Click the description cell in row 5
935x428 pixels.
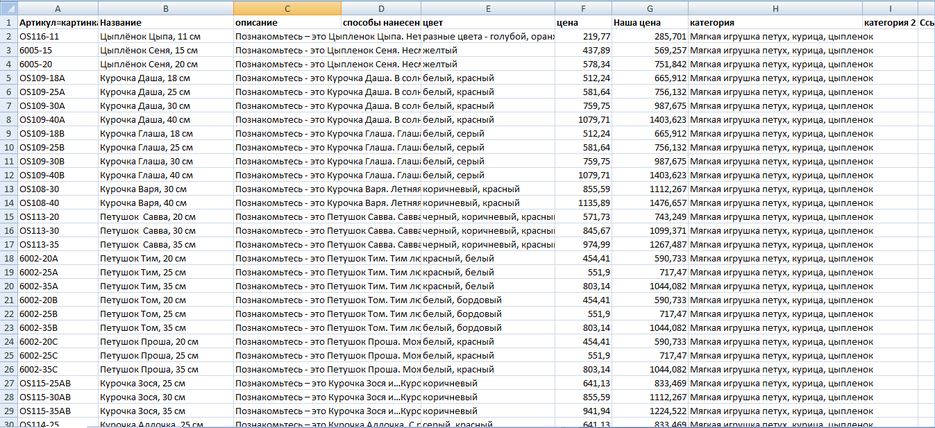tap(287, 78)
